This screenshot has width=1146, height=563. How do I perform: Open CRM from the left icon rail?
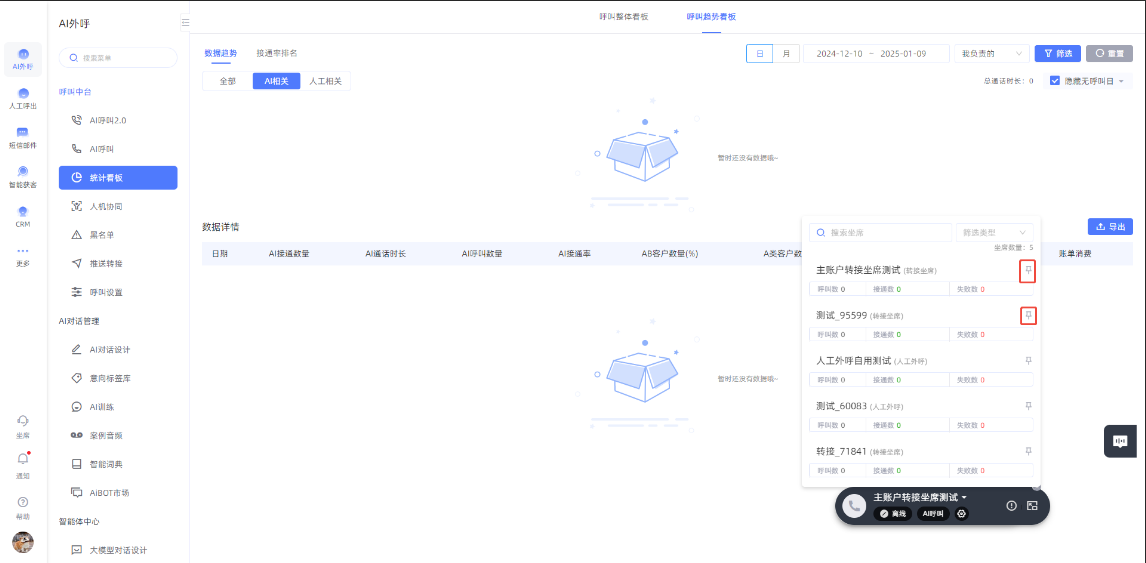point(22,217)
